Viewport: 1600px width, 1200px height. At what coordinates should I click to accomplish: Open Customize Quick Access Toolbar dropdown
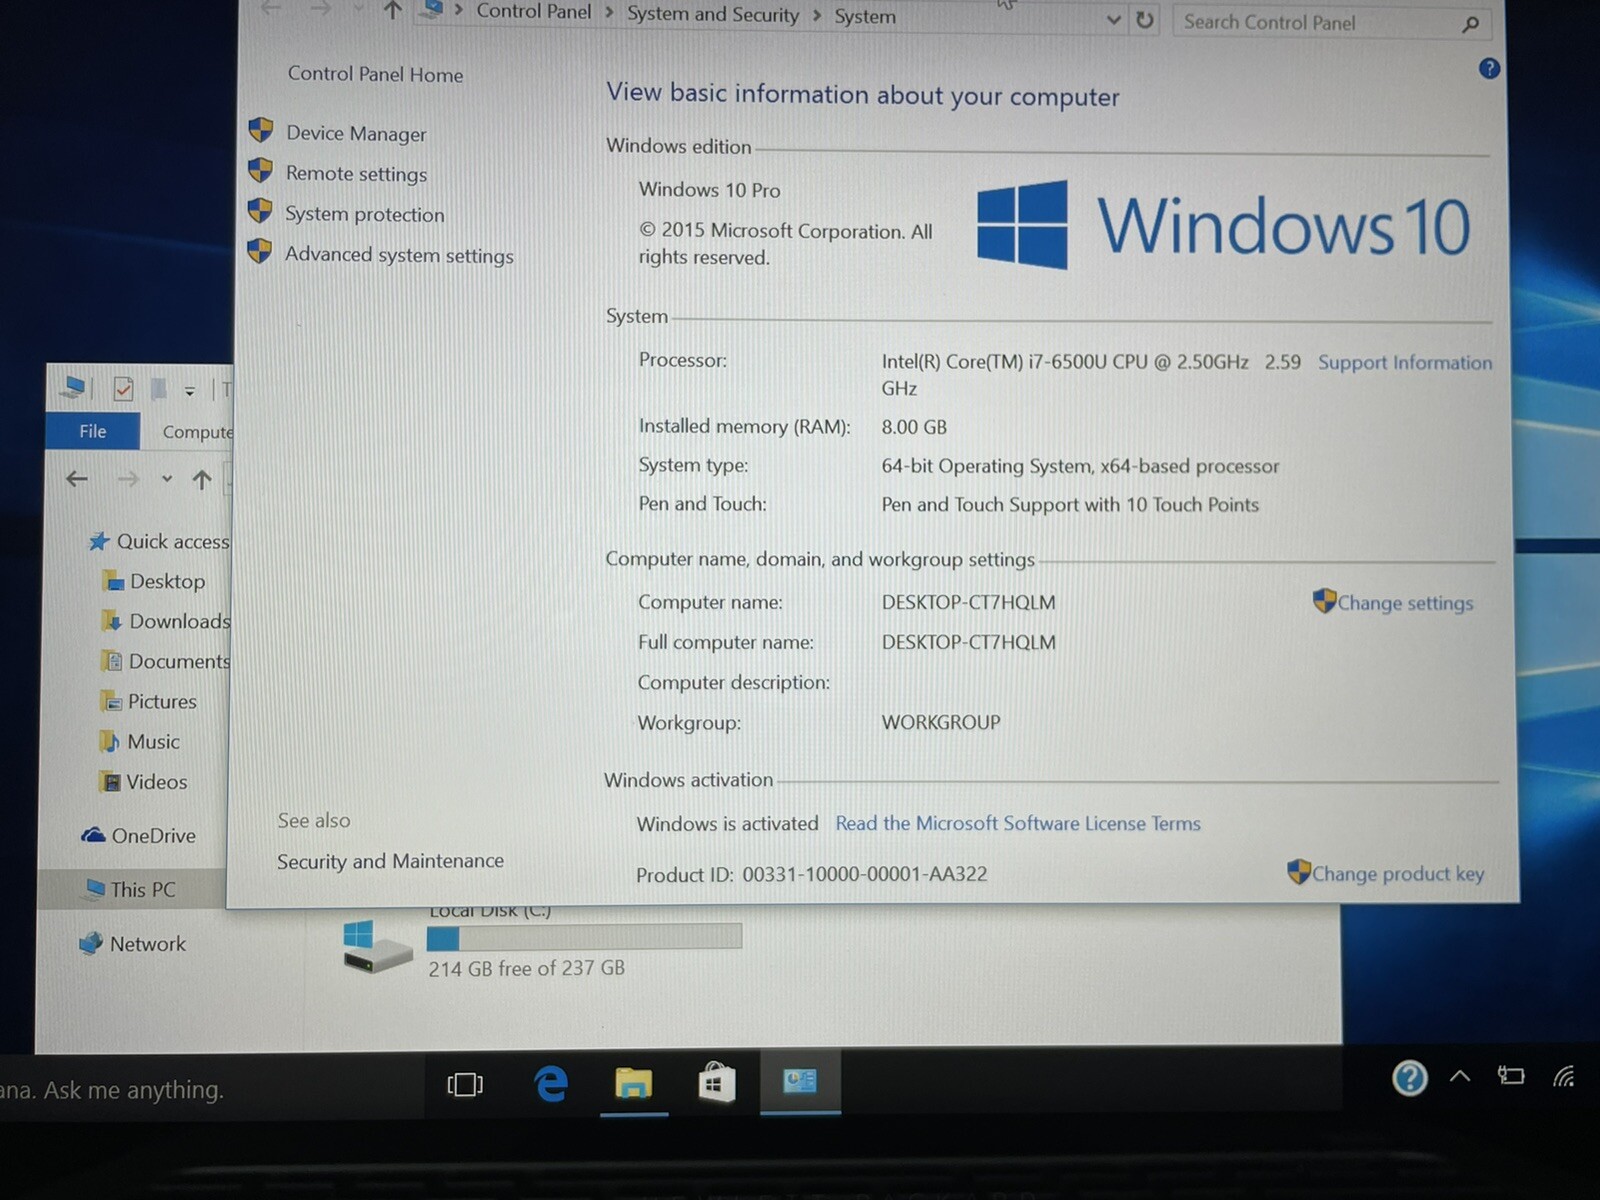pos(189,391)
